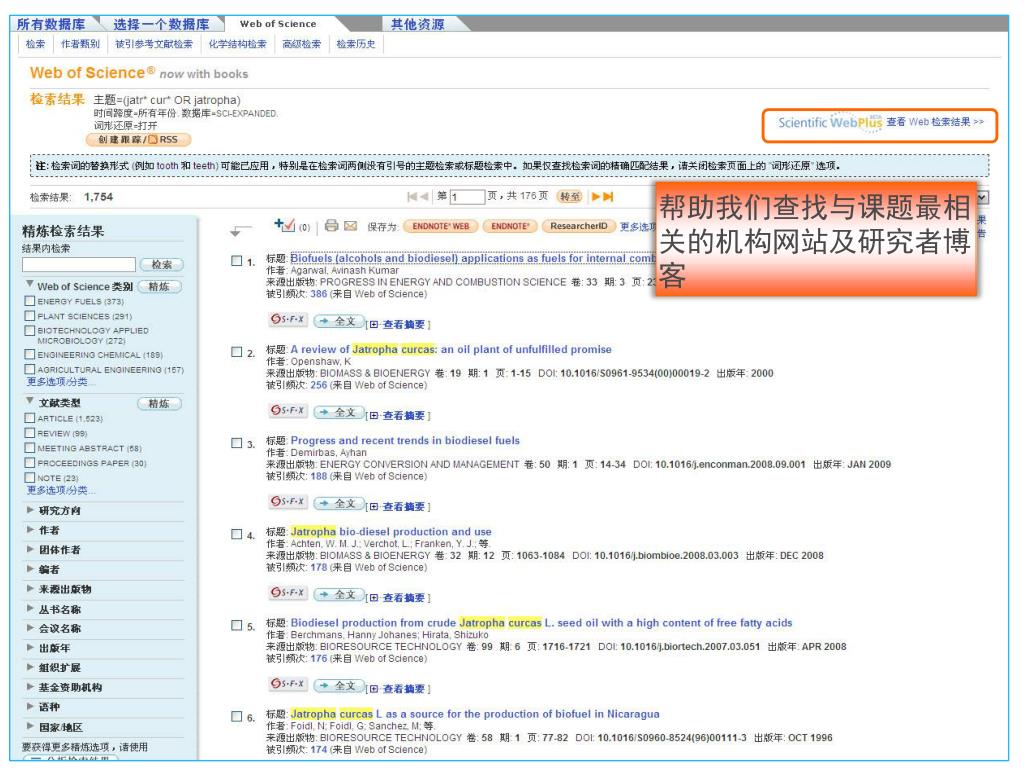Check the PROCEEDINGS PAPER (30) type
Screen dimensions: 1024x768
29,463
